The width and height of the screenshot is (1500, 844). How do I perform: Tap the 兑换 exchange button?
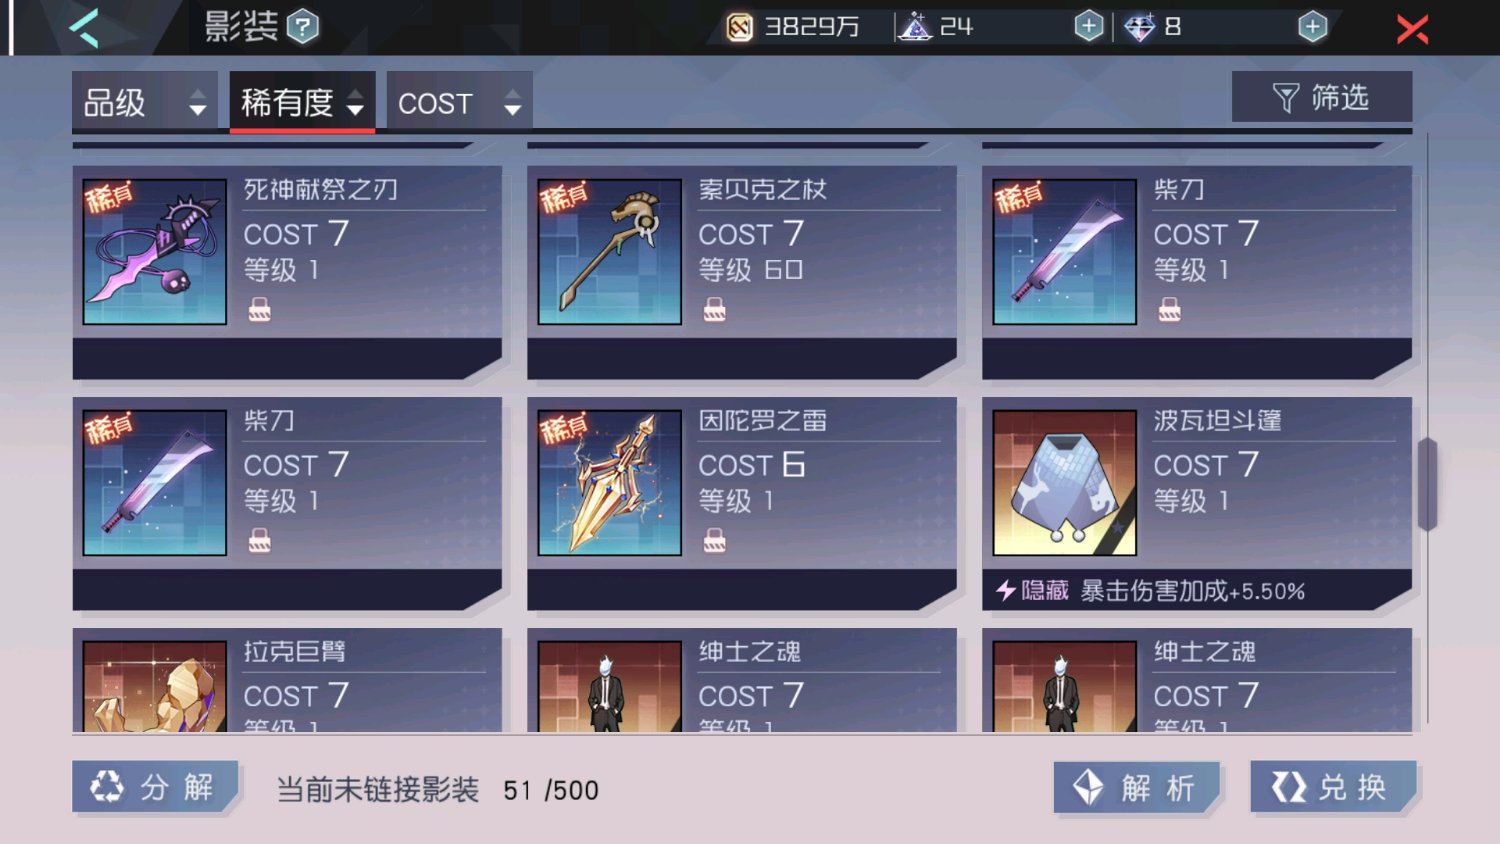[1334, 787]
